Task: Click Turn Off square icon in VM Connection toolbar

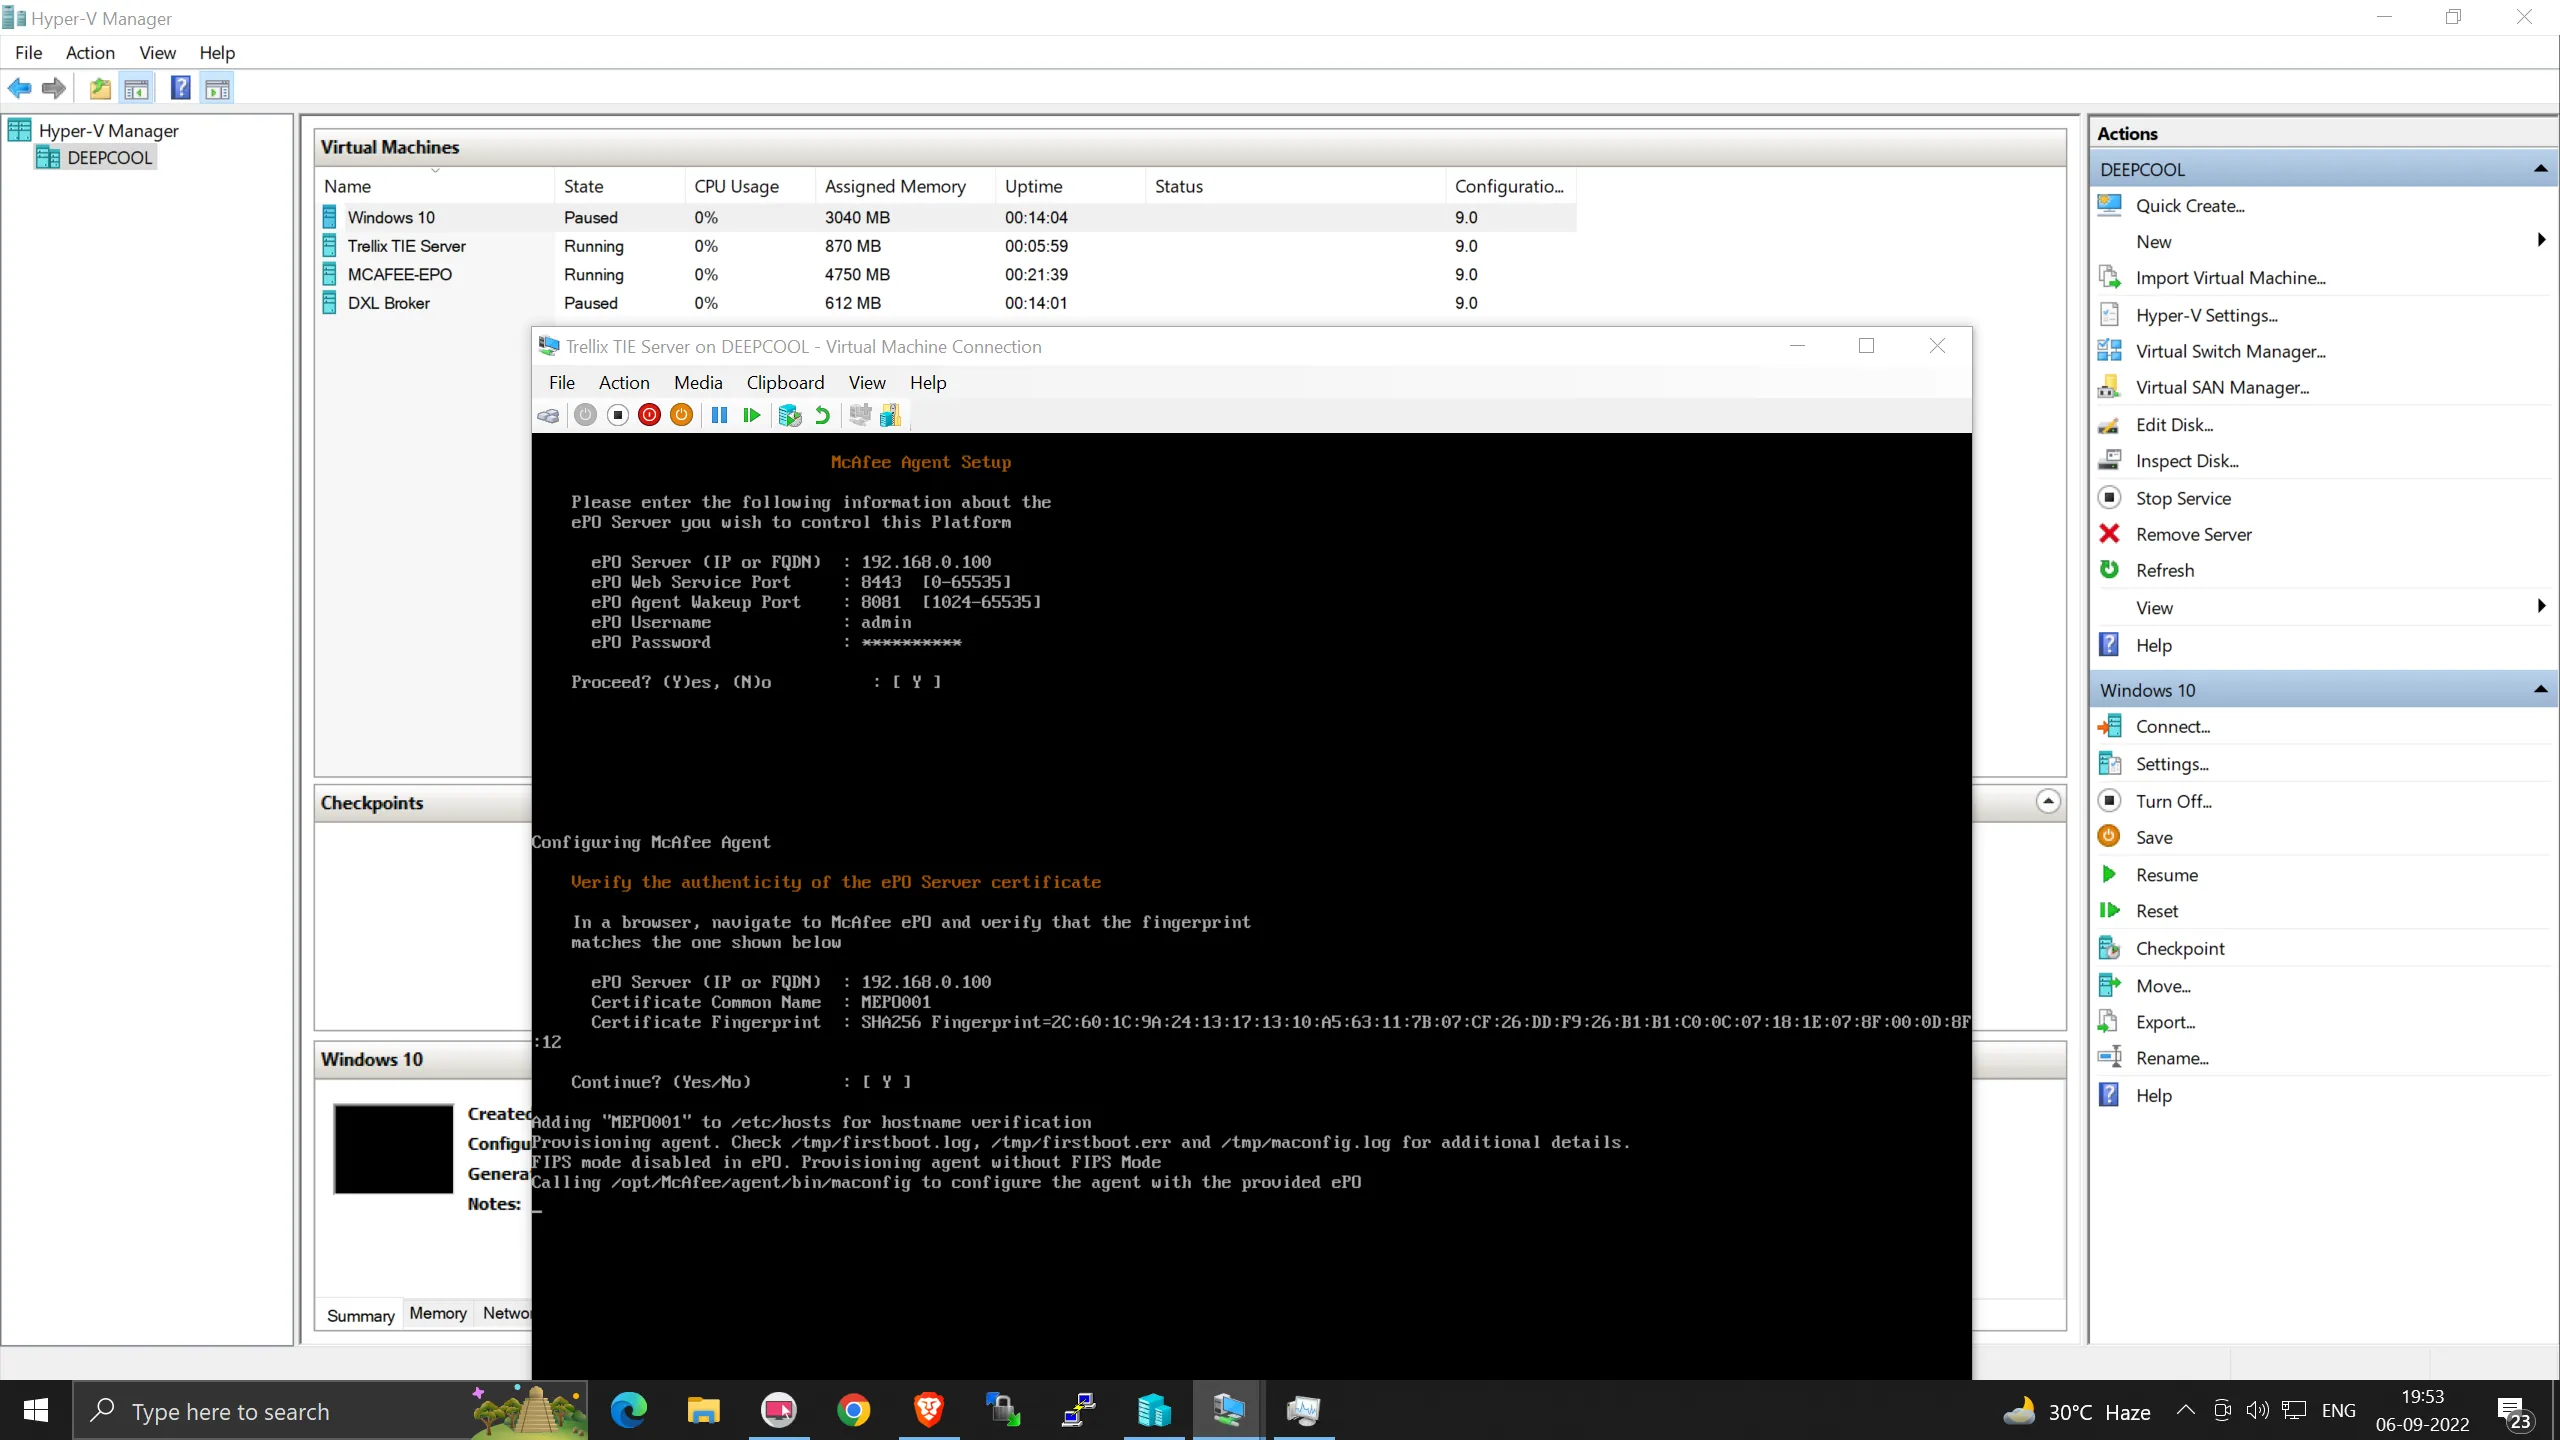Action: click(x=618, y=415)
